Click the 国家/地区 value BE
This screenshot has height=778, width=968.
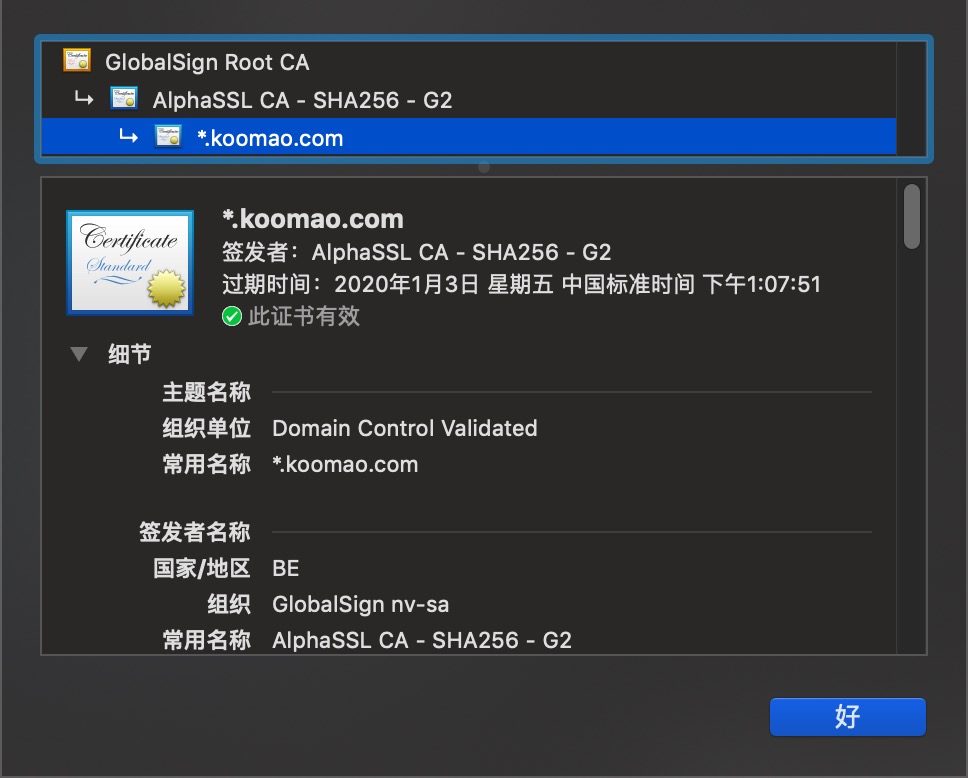(286, 568)
